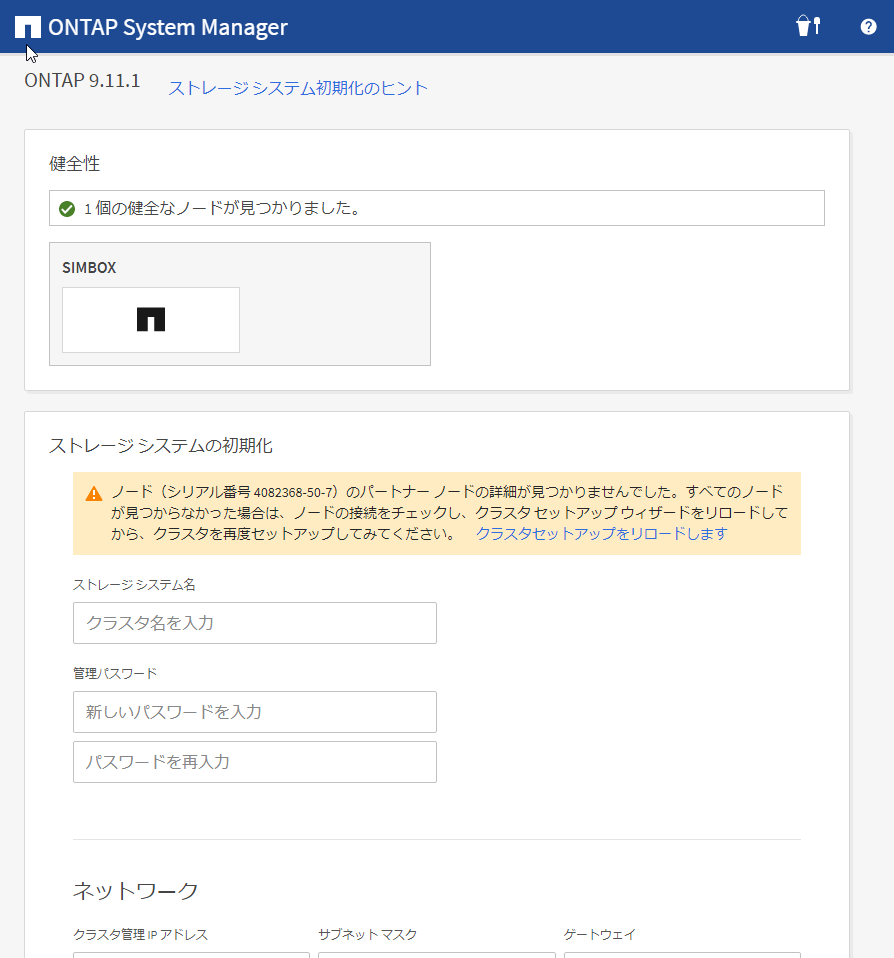Click the SIMBOX node label
894x958 pixels.
tap(89, 268)
